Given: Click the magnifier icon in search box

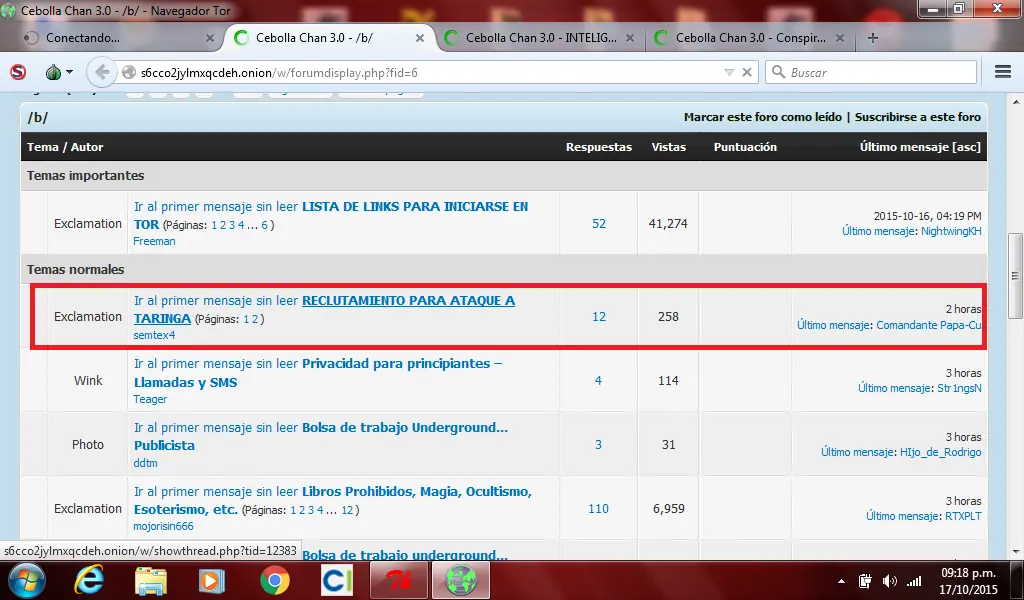Looking at the screenshot, I should pos(778,72).
